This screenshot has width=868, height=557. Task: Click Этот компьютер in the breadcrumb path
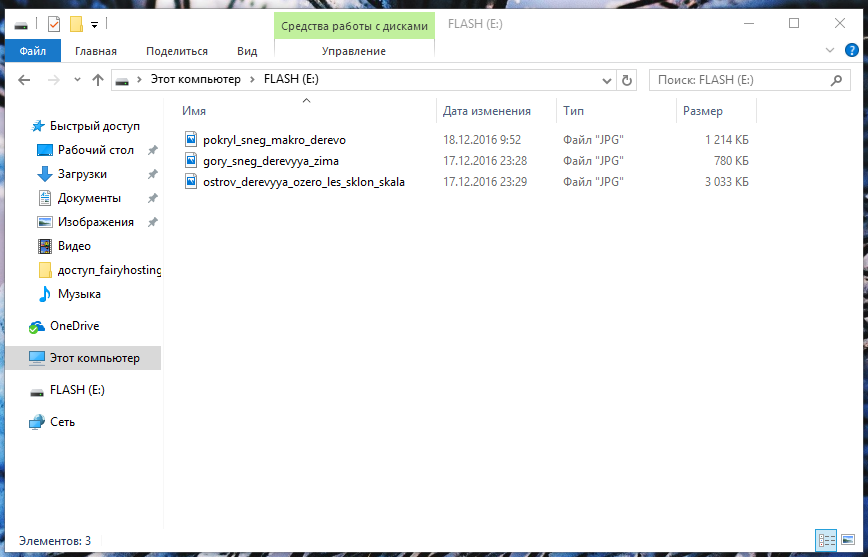194,80
